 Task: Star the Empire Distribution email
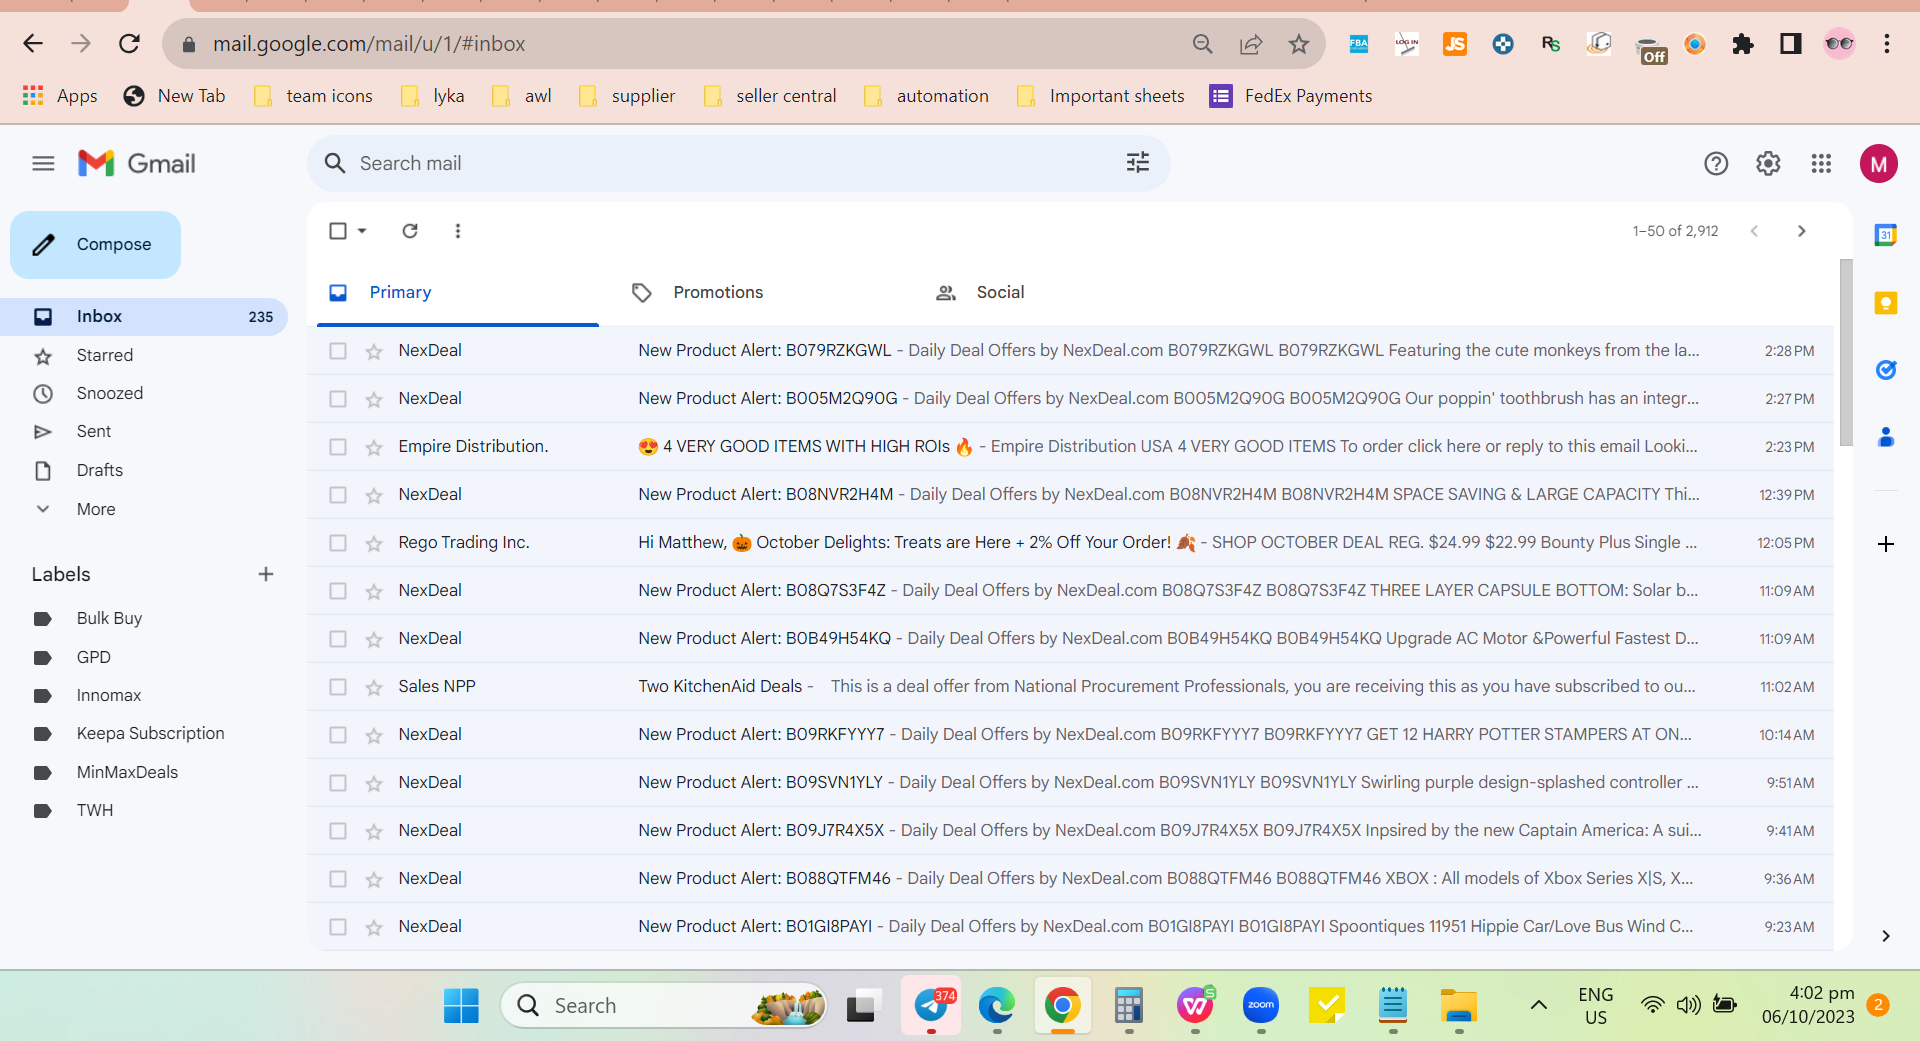[374, 447]
